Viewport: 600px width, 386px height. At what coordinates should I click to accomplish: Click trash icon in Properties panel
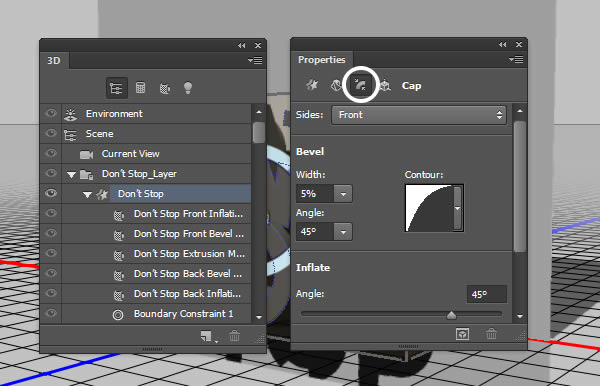click(x=491, y=334)
